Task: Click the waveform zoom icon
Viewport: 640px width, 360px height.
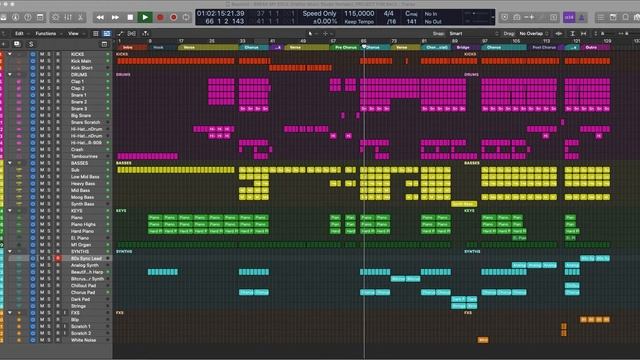Action: 559,33
